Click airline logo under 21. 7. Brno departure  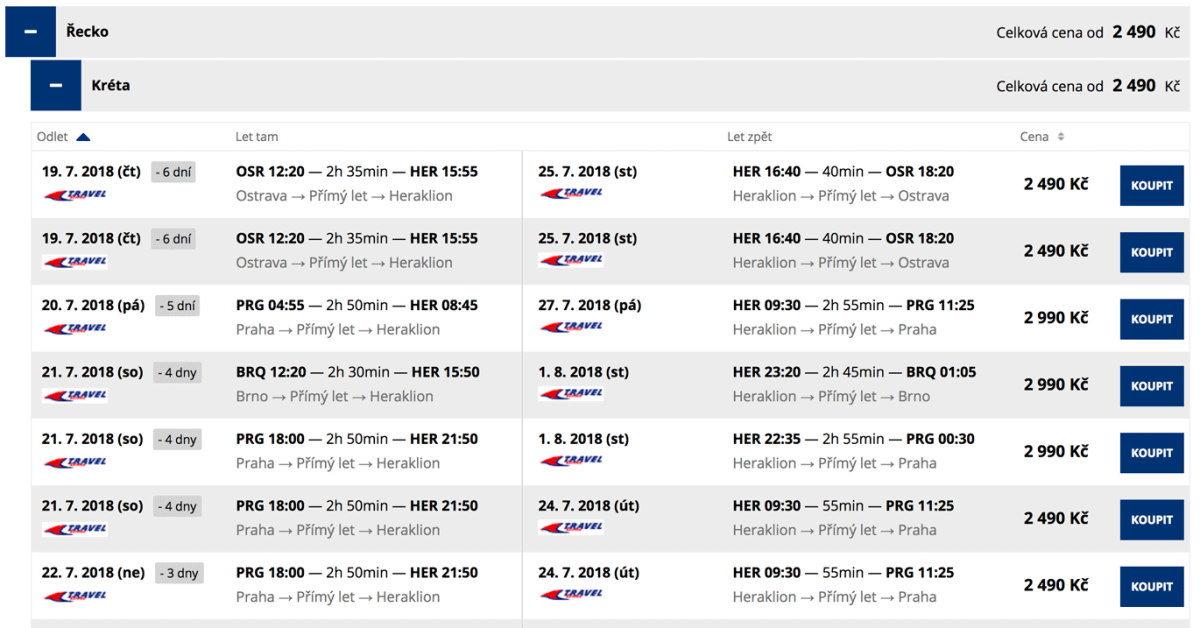pyautogui.click(x=75, y=395)
